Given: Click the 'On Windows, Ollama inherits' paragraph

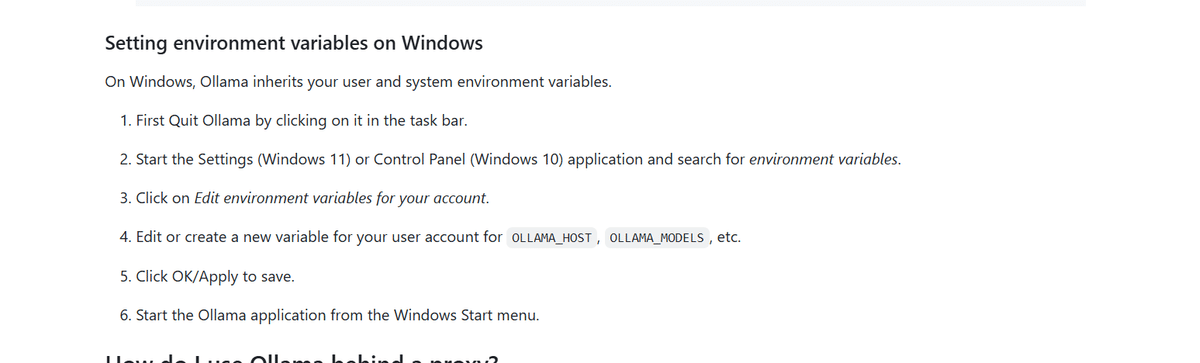Looking at the screenshot, I should pos(358,82).
